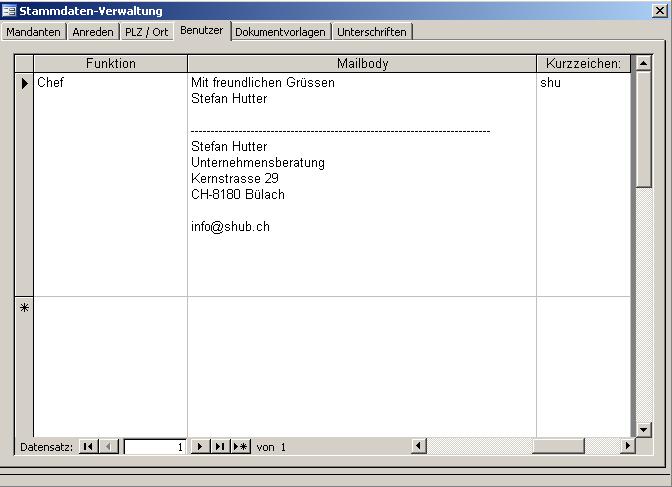Viewport: 672px width, 487px height.
Task: Create a new record via navigation bar
Action: pyautogui.click(x=240, y=447)
